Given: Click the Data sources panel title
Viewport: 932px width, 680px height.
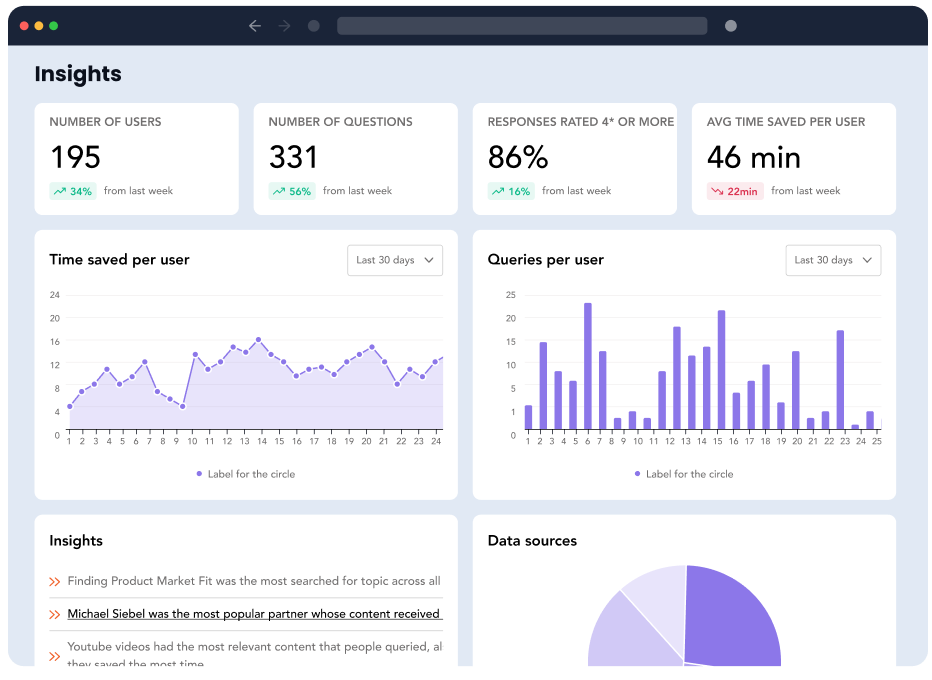Looking at the screenshot, I should tap(532, 541).
